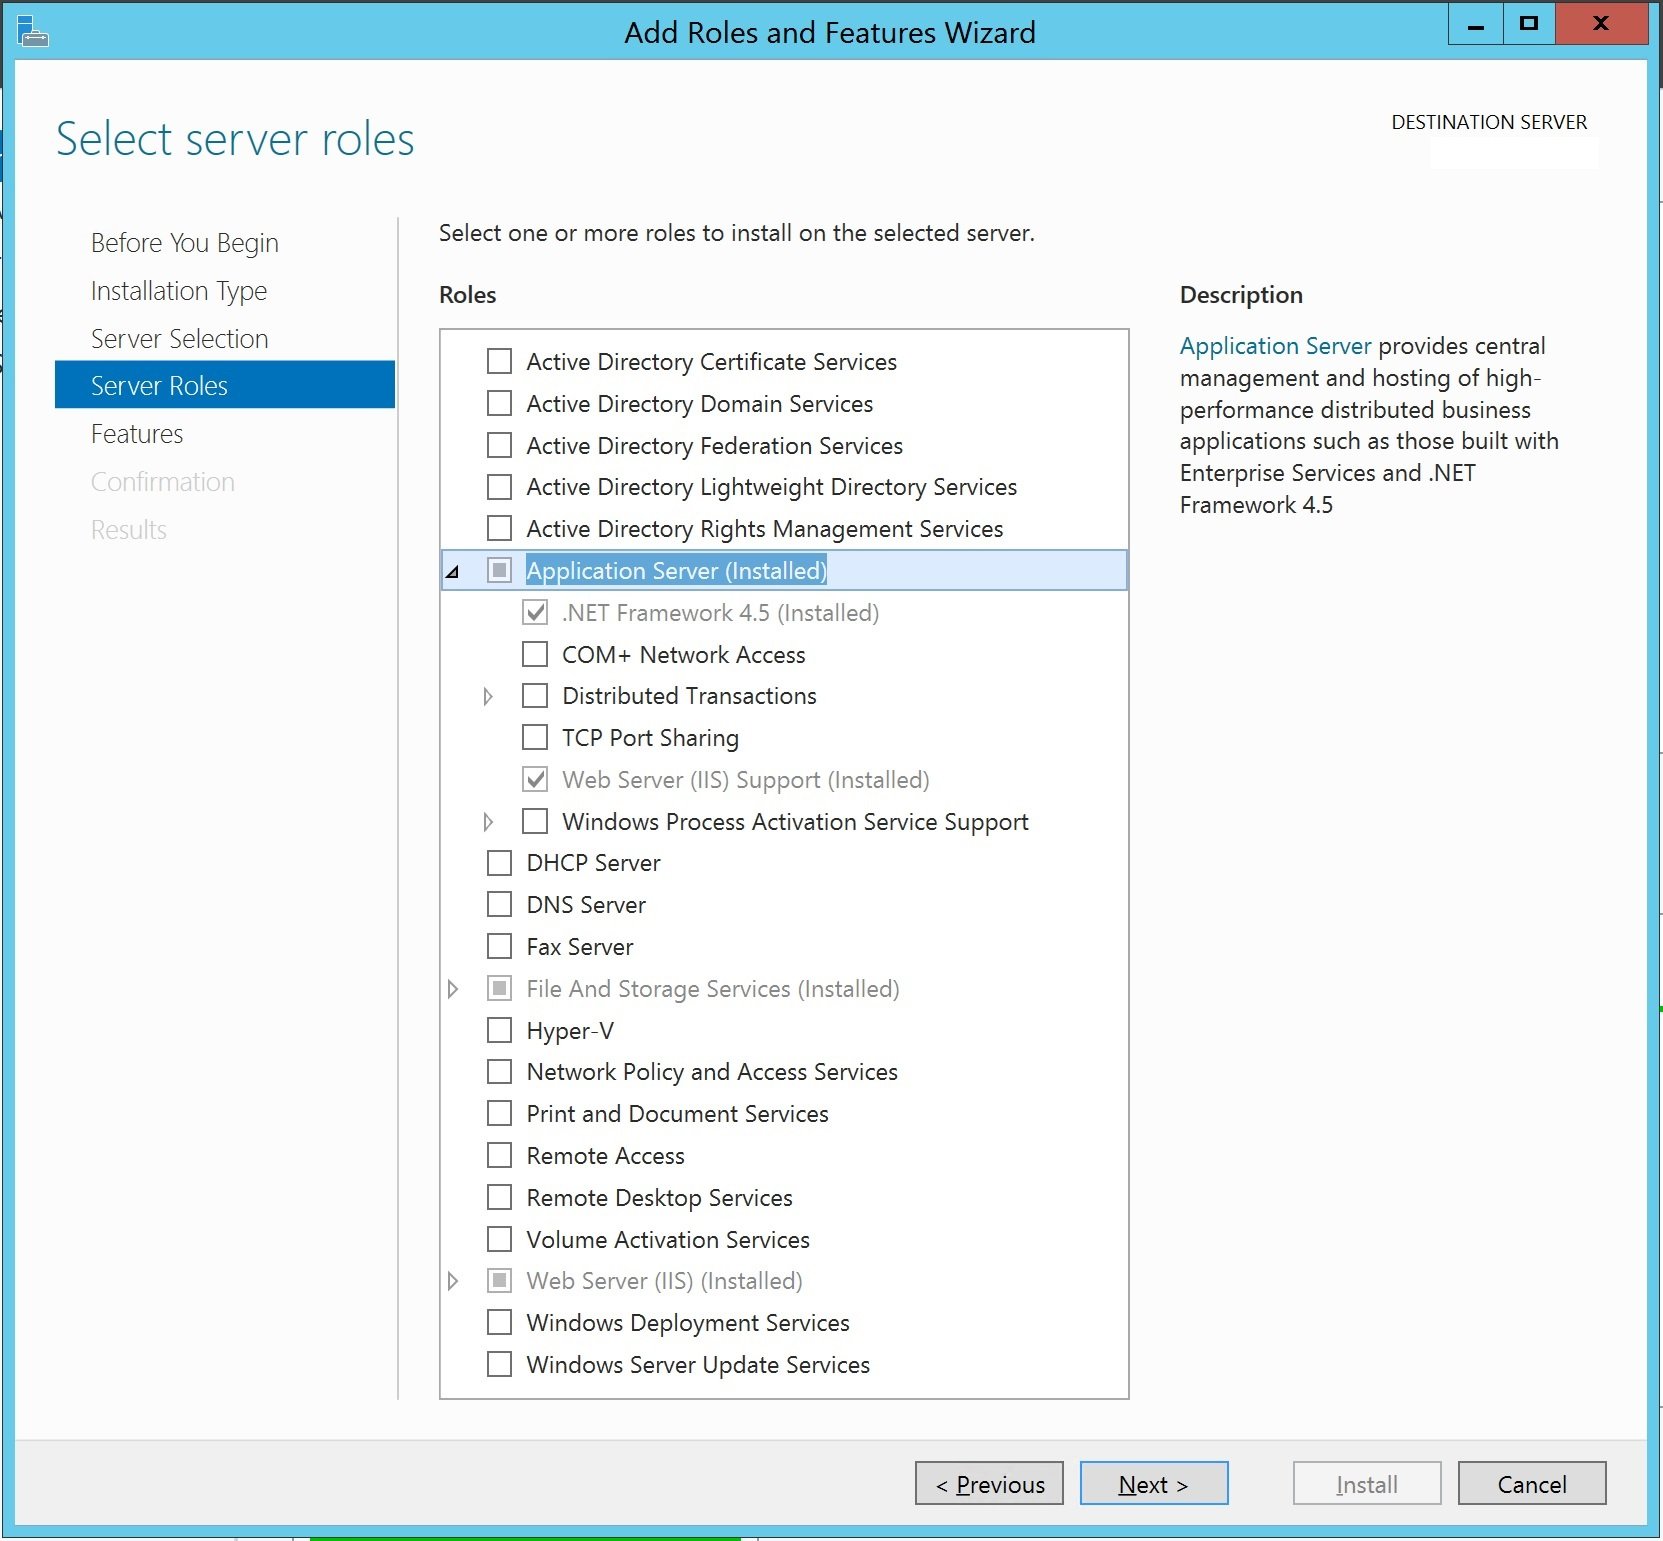
Task: Click the Previous button
Action: pyautogui.click(x=989, y=1483)
